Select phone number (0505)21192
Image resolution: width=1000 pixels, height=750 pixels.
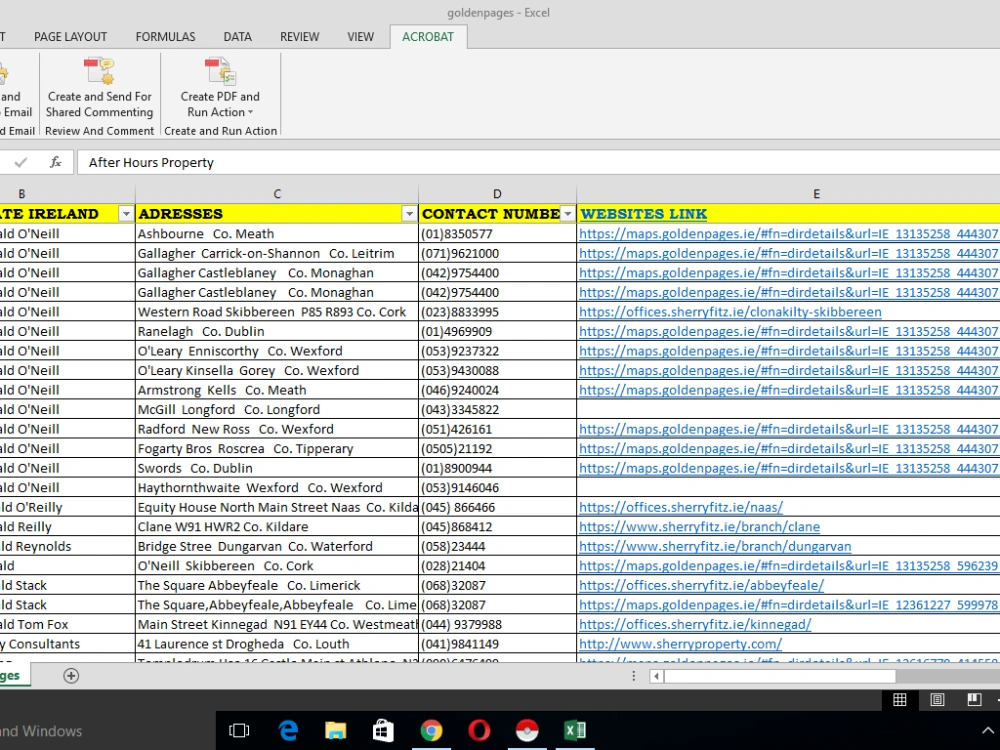(x=497, y=449)
